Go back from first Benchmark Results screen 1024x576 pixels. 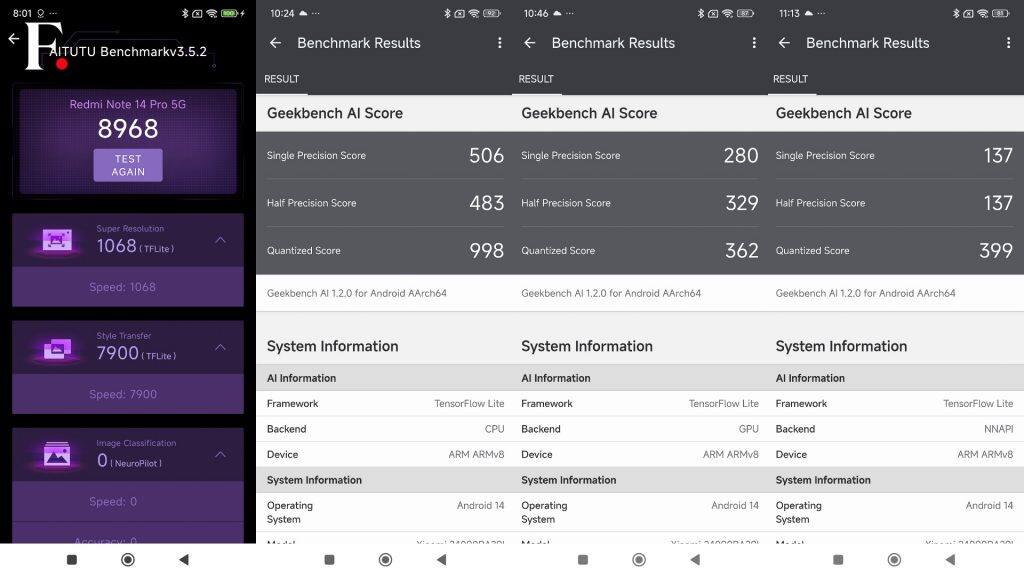276,42
